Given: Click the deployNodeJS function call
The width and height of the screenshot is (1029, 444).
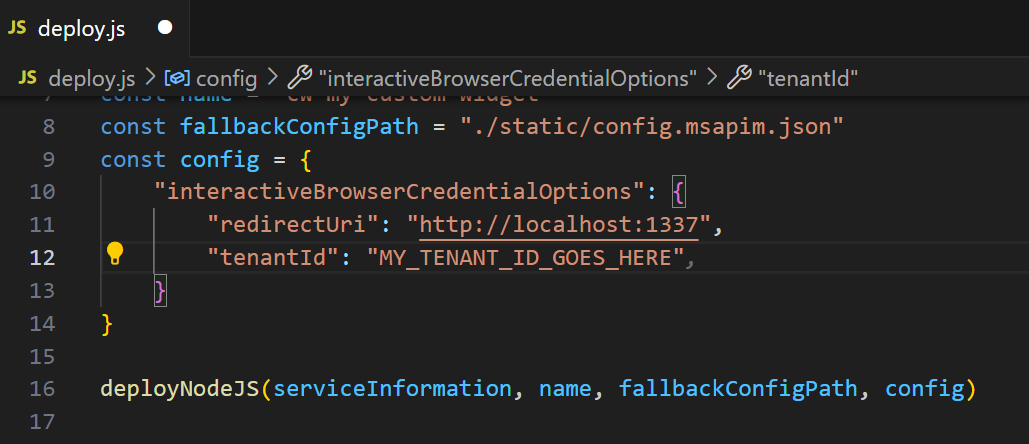Looking at the screenshot, I should tap(180, 388).
